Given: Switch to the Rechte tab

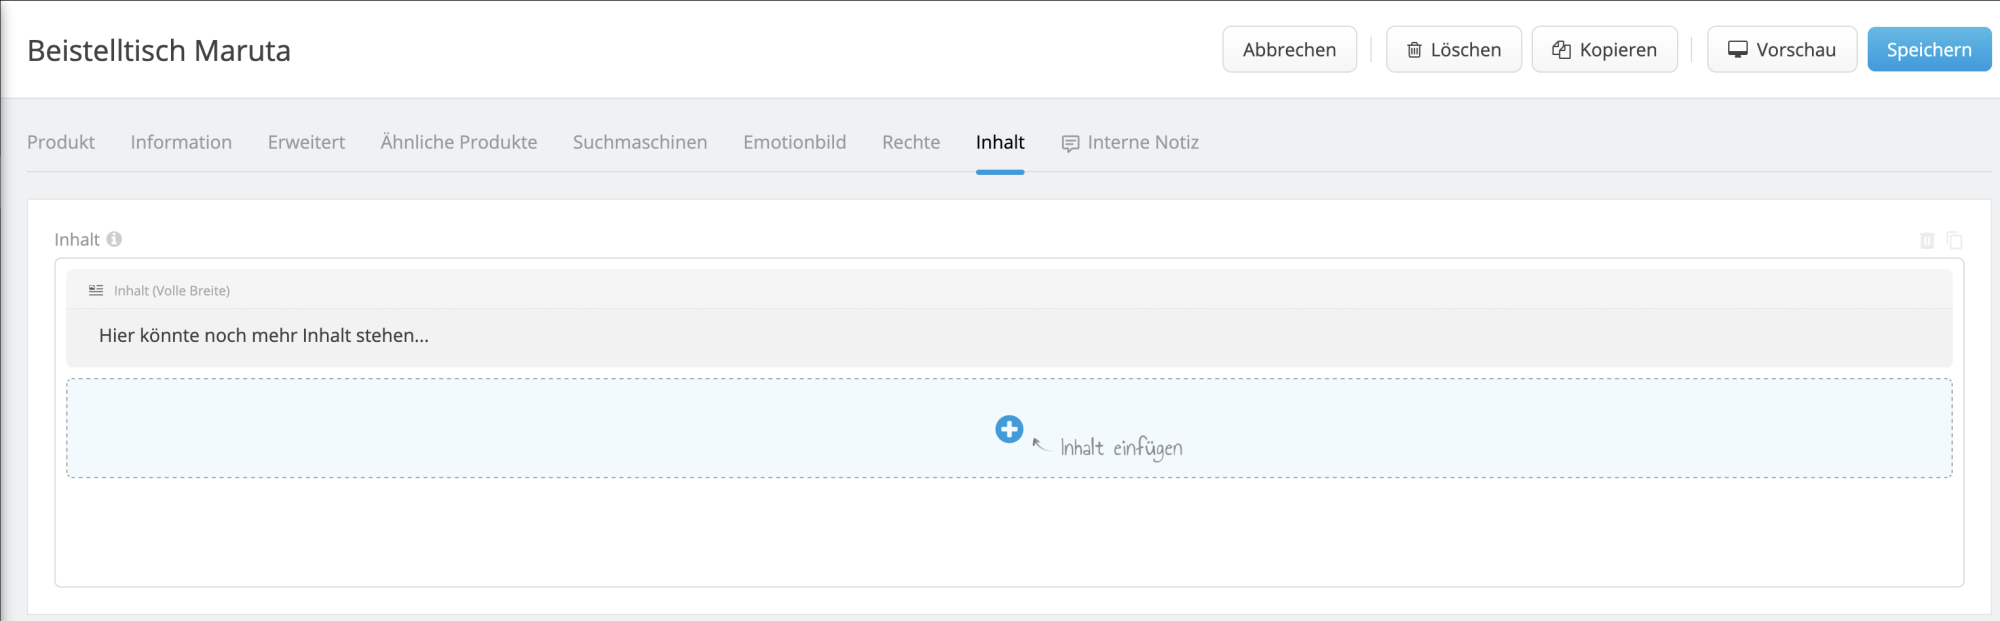Looking at the screenshot, I should pos(909,142).
